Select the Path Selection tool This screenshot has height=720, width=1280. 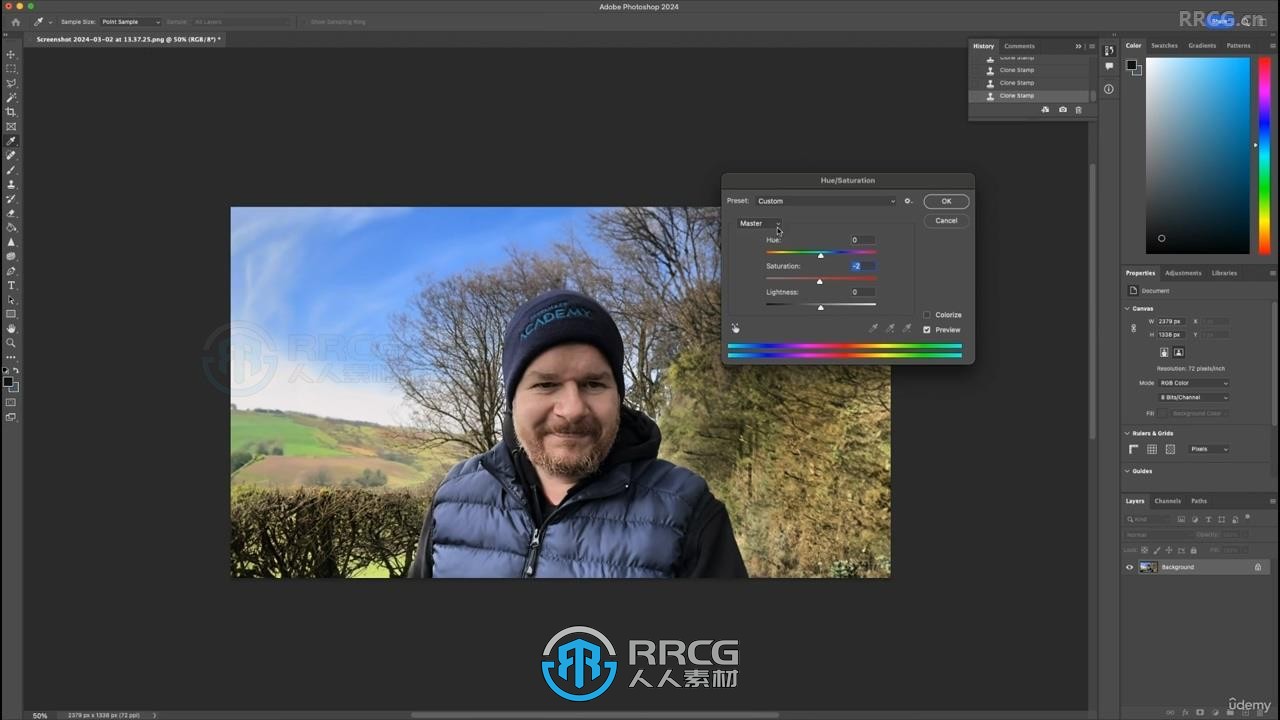11,300
